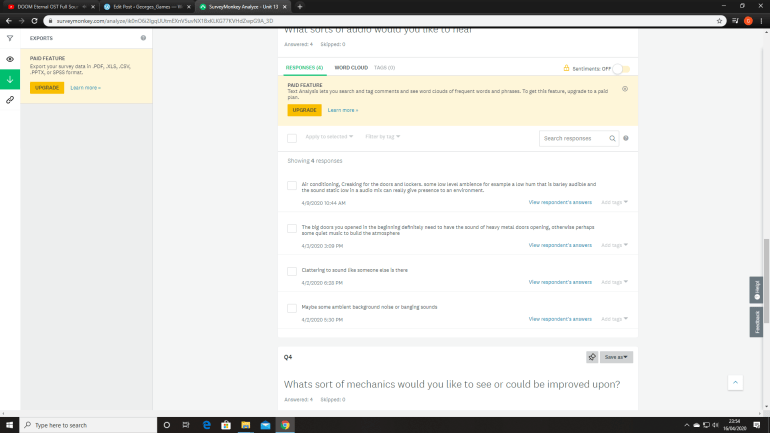The height and width of the screenshot is (433, 770).
Task: Open the filter funnel icon in sidebar
Action: (9, 38)
